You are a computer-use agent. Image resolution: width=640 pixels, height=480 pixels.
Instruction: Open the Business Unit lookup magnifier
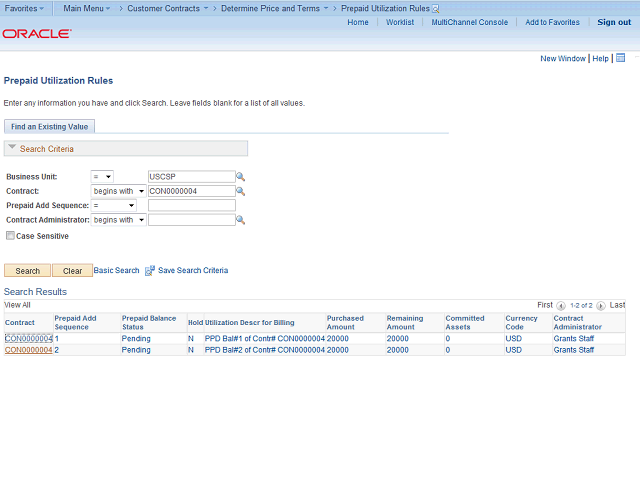coord(240,177)
